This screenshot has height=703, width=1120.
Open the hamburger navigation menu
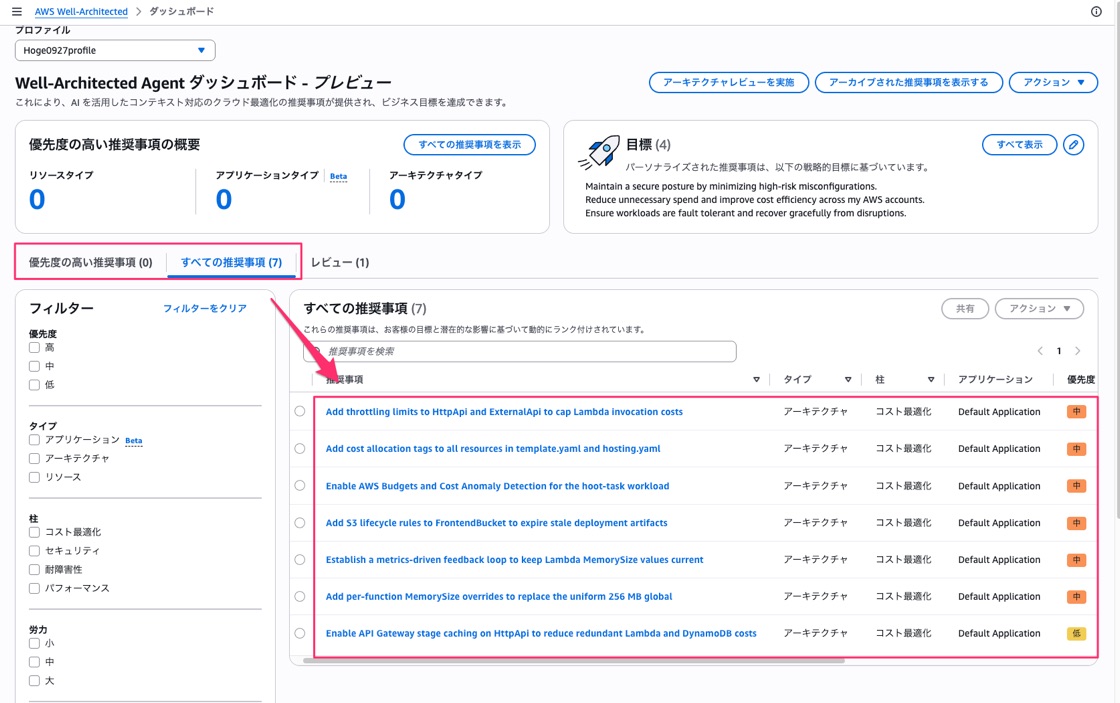pos(16,11)
